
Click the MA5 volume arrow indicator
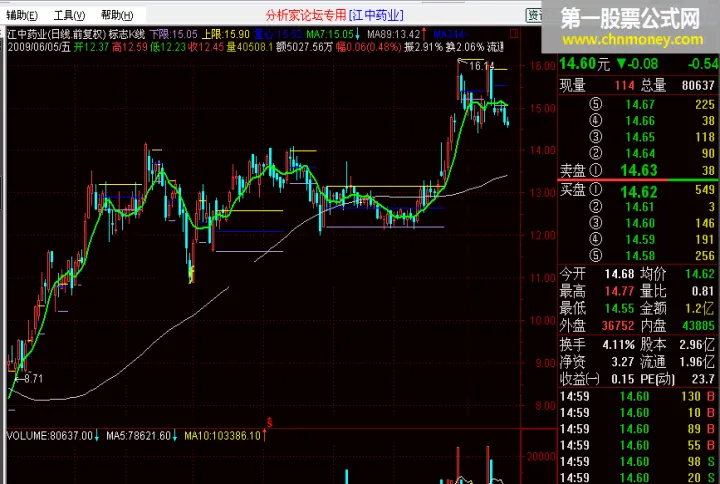(x=176, y=436)
